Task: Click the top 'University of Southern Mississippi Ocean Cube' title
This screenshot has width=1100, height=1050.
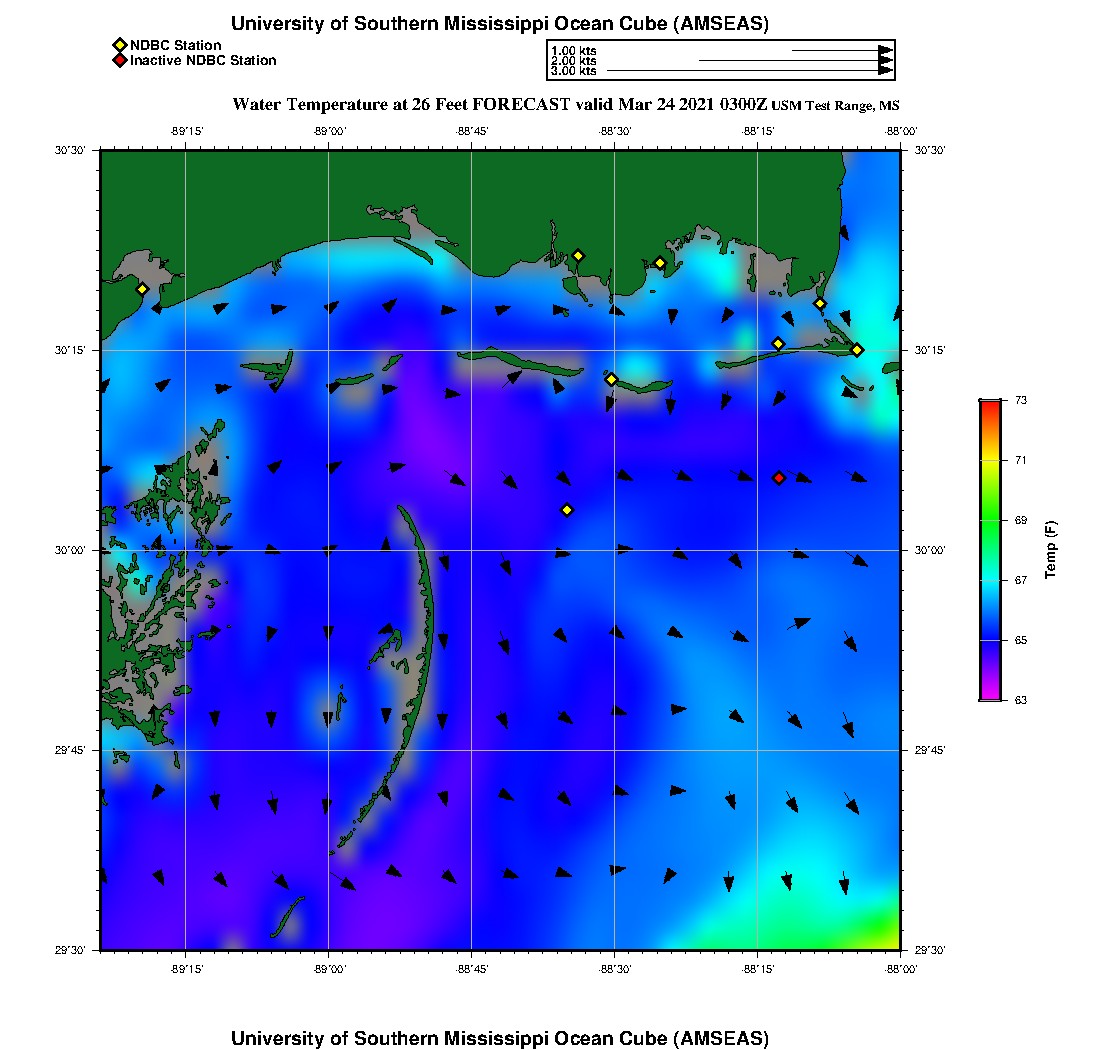Action: (500, 24)
